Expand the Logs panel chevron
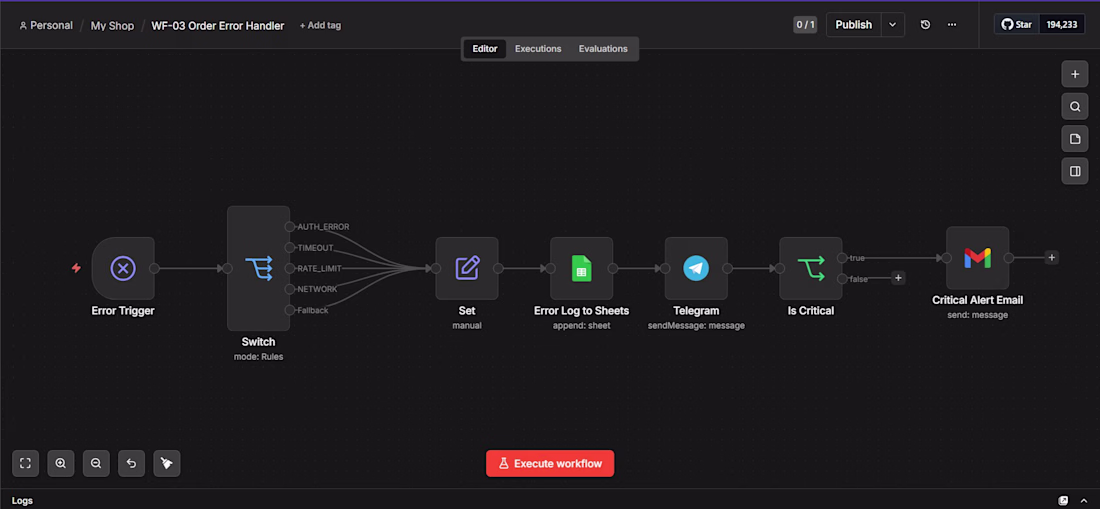The width and height of the screenshot is (1100, 509). 1084,501
